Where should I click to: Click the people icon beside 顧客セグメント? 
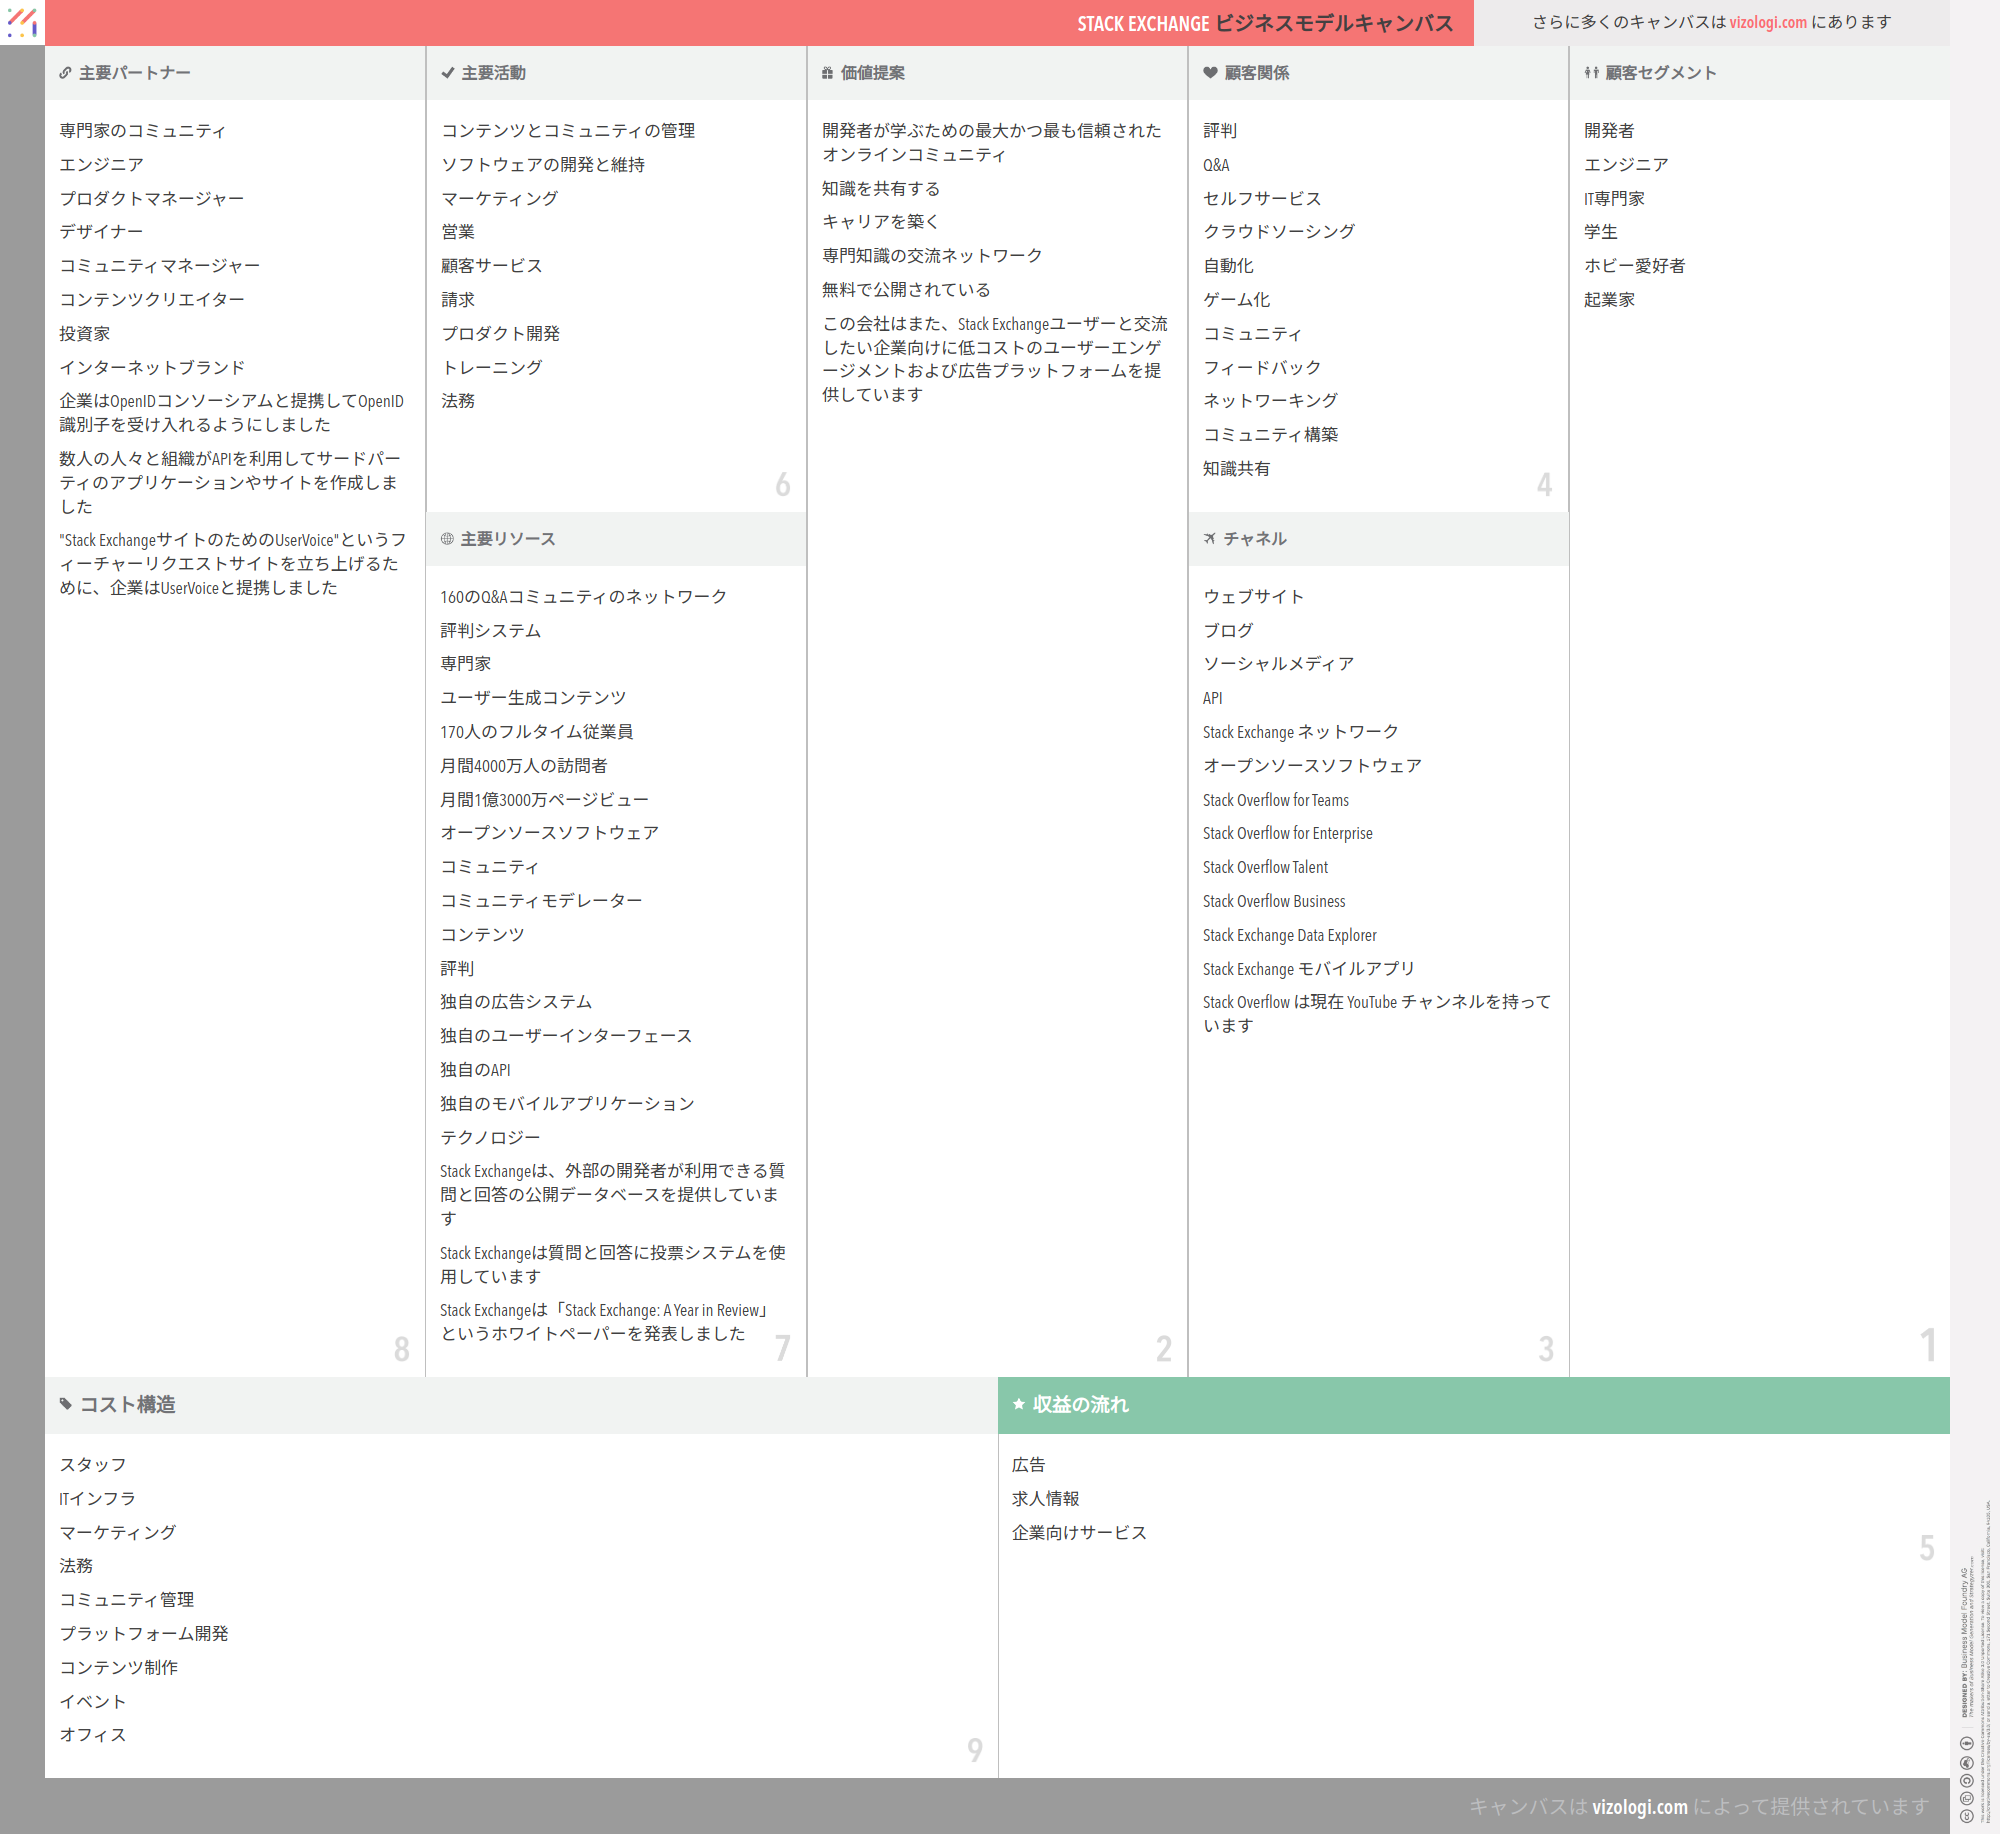tap(1591, 73)
